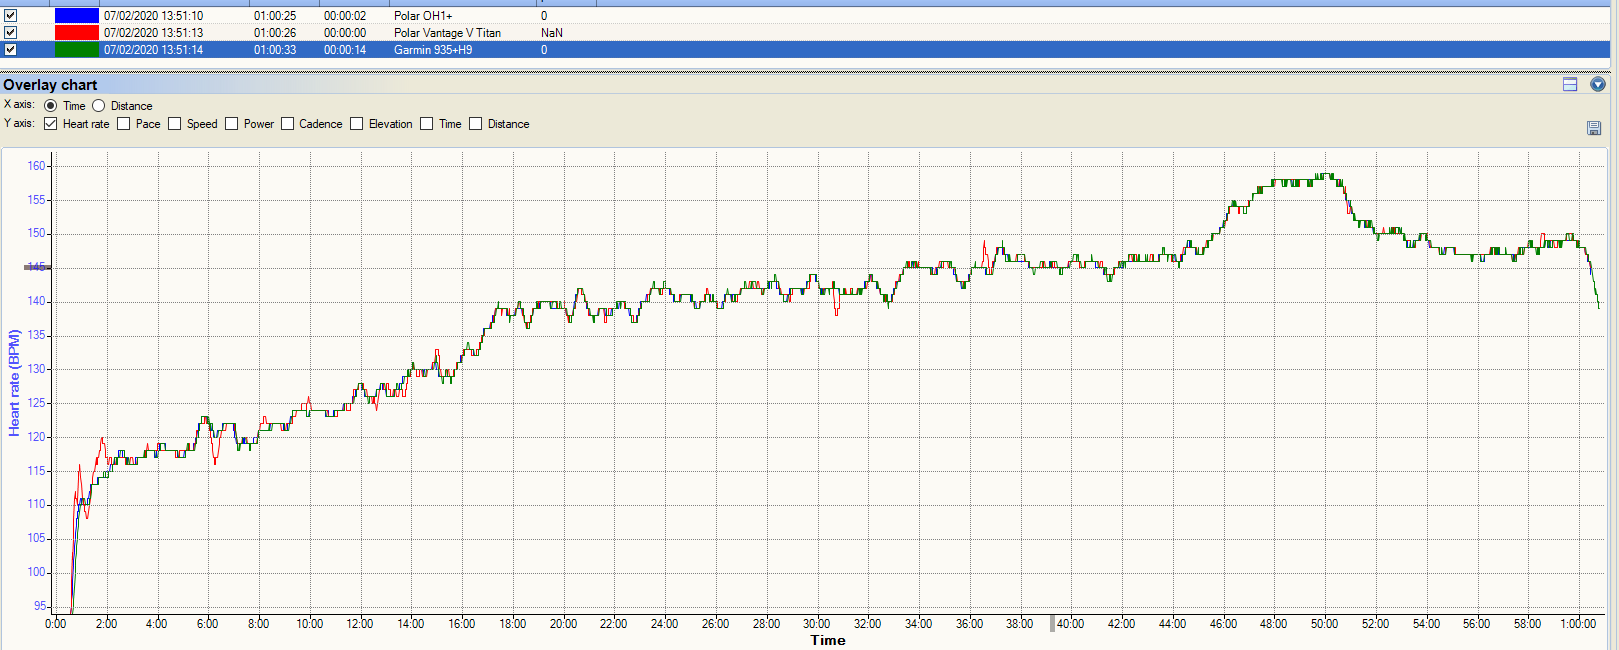The image size is (1619, 650).
Task: Click the duration '01:00:25' cell
Action: [275, 16]
